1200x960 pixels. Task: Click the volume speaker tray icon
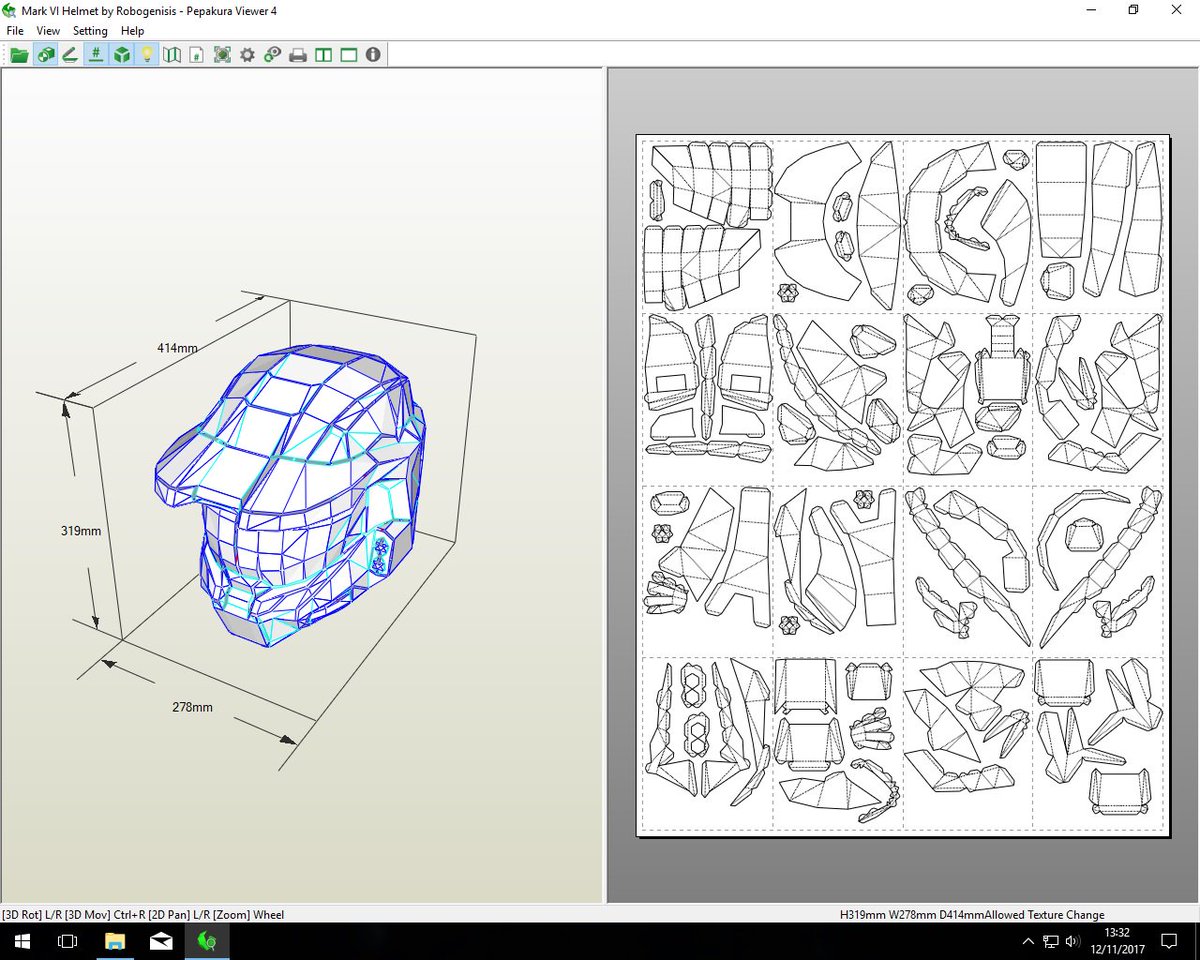click(1071, 942)
